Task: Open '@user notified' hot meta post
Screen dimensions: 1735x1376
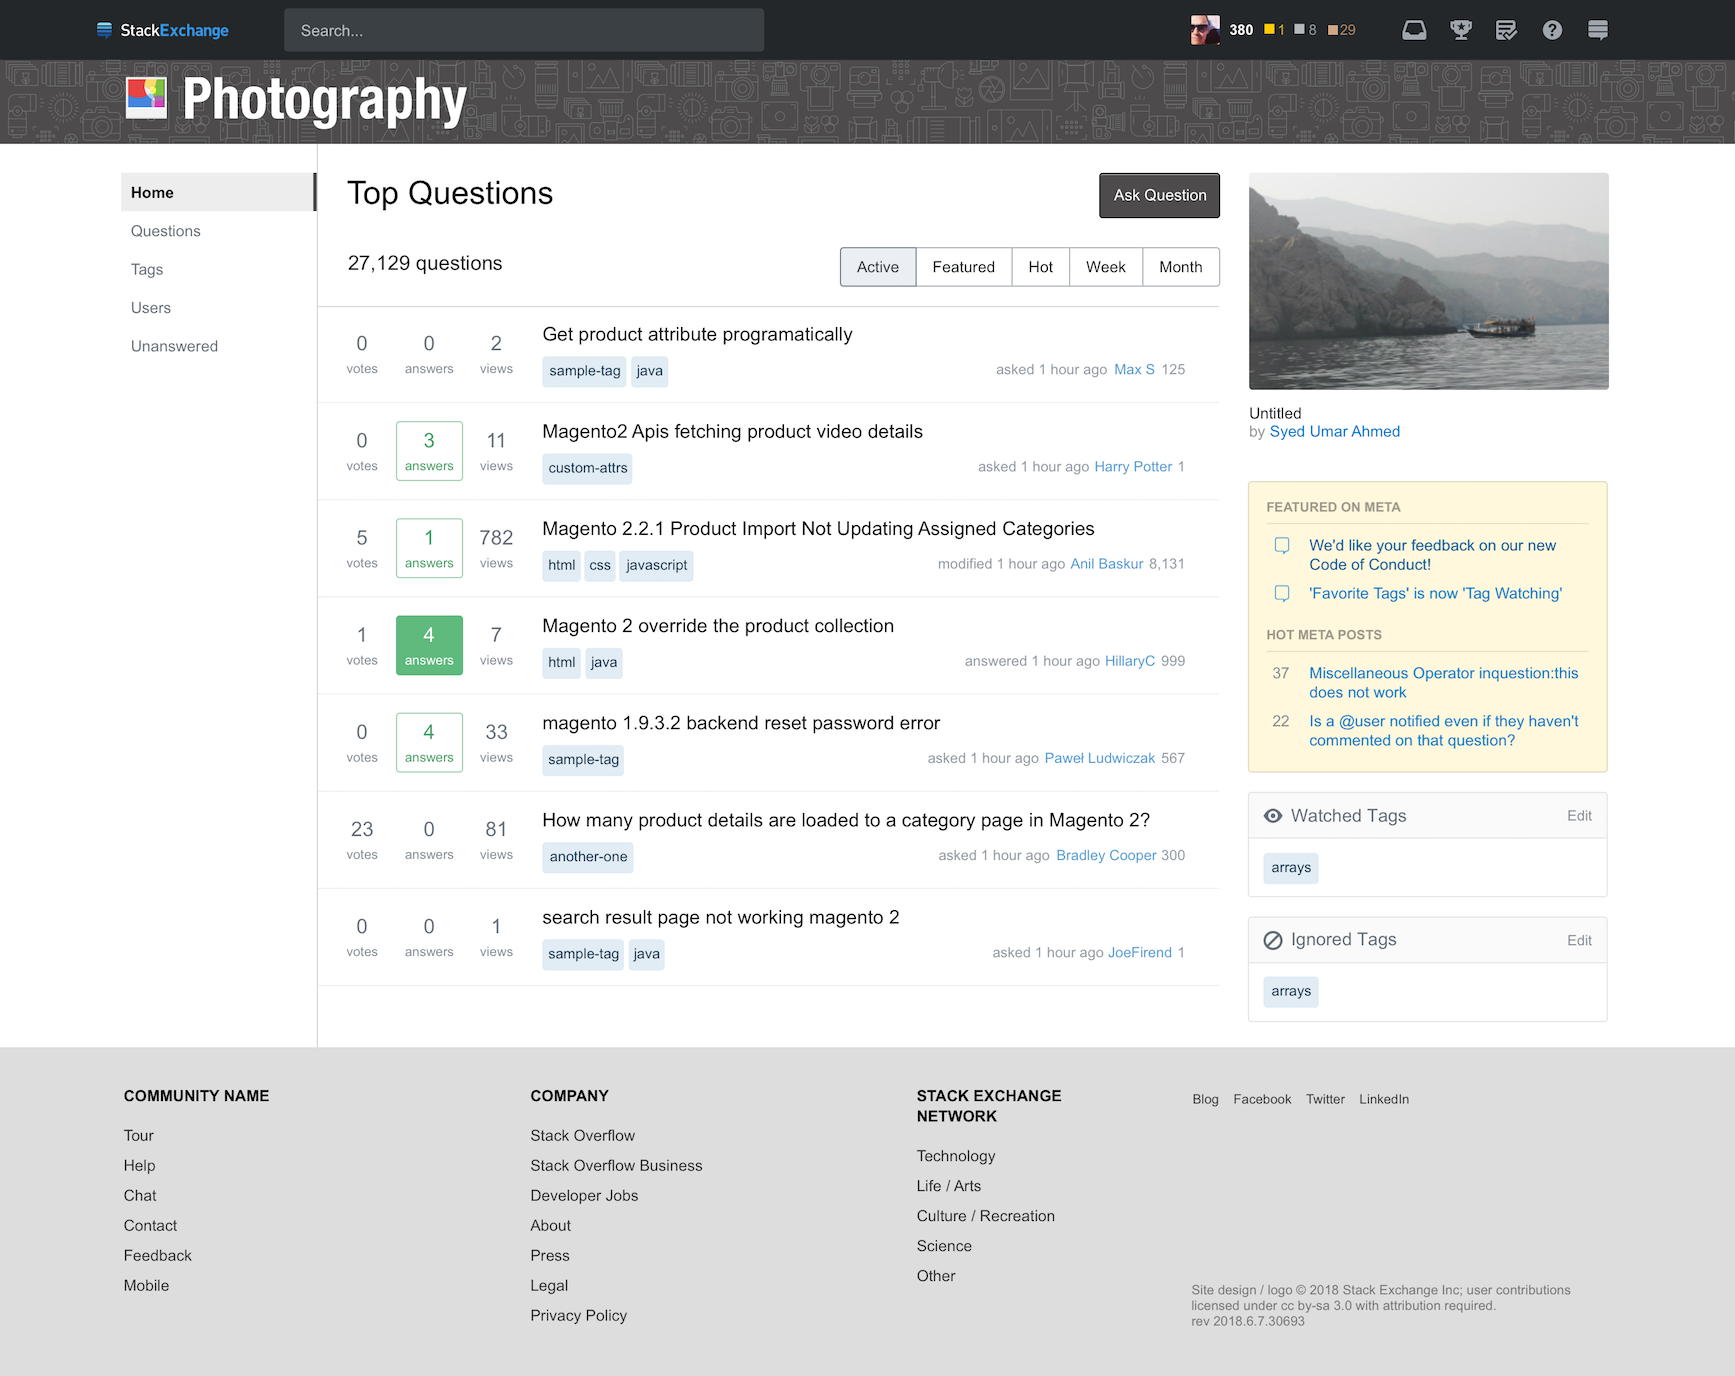Action: (x=1443, y=731)
